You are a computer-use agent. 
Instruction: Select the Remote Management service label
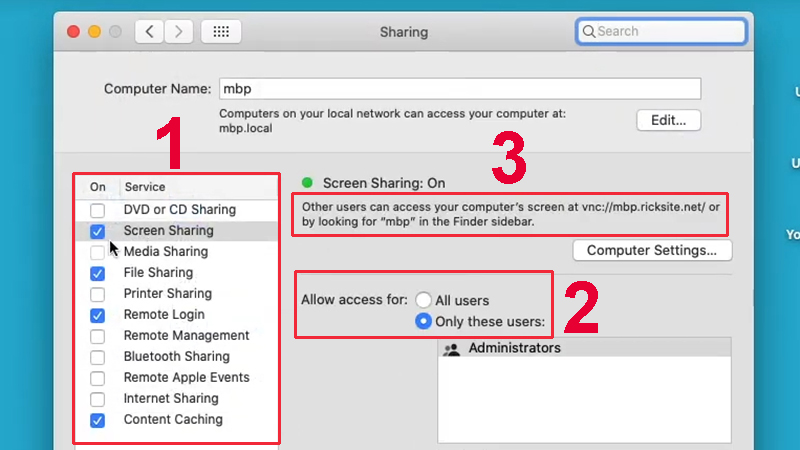pos(187,335)
